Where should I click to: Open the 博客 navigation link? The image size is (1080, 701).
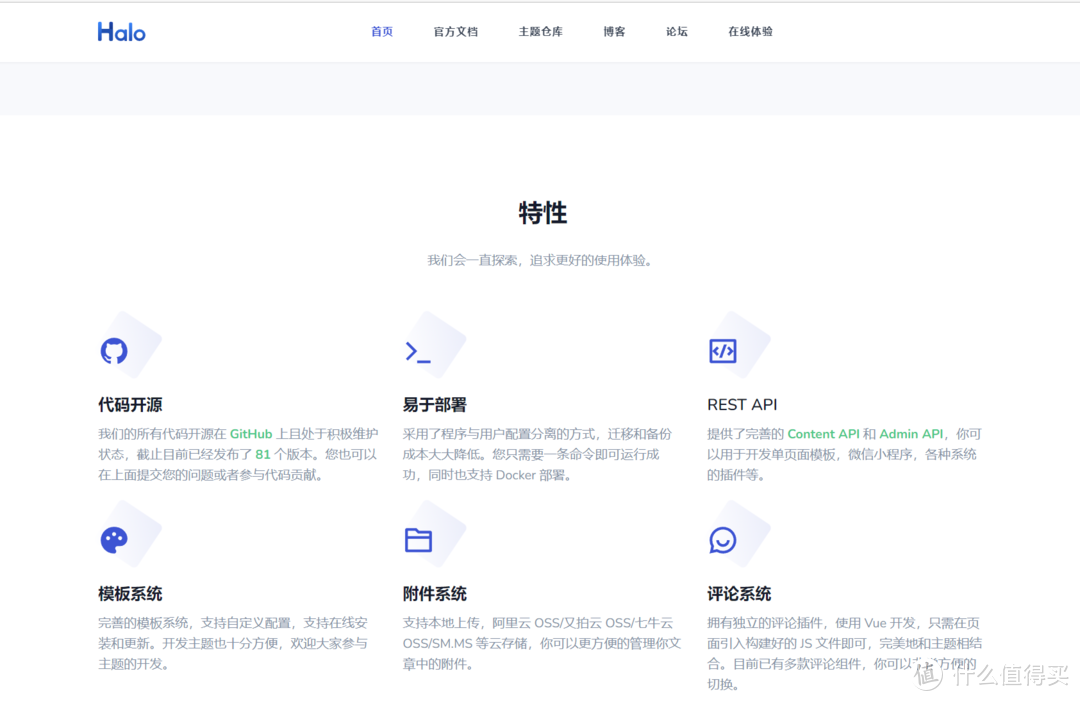click(614, 32)
